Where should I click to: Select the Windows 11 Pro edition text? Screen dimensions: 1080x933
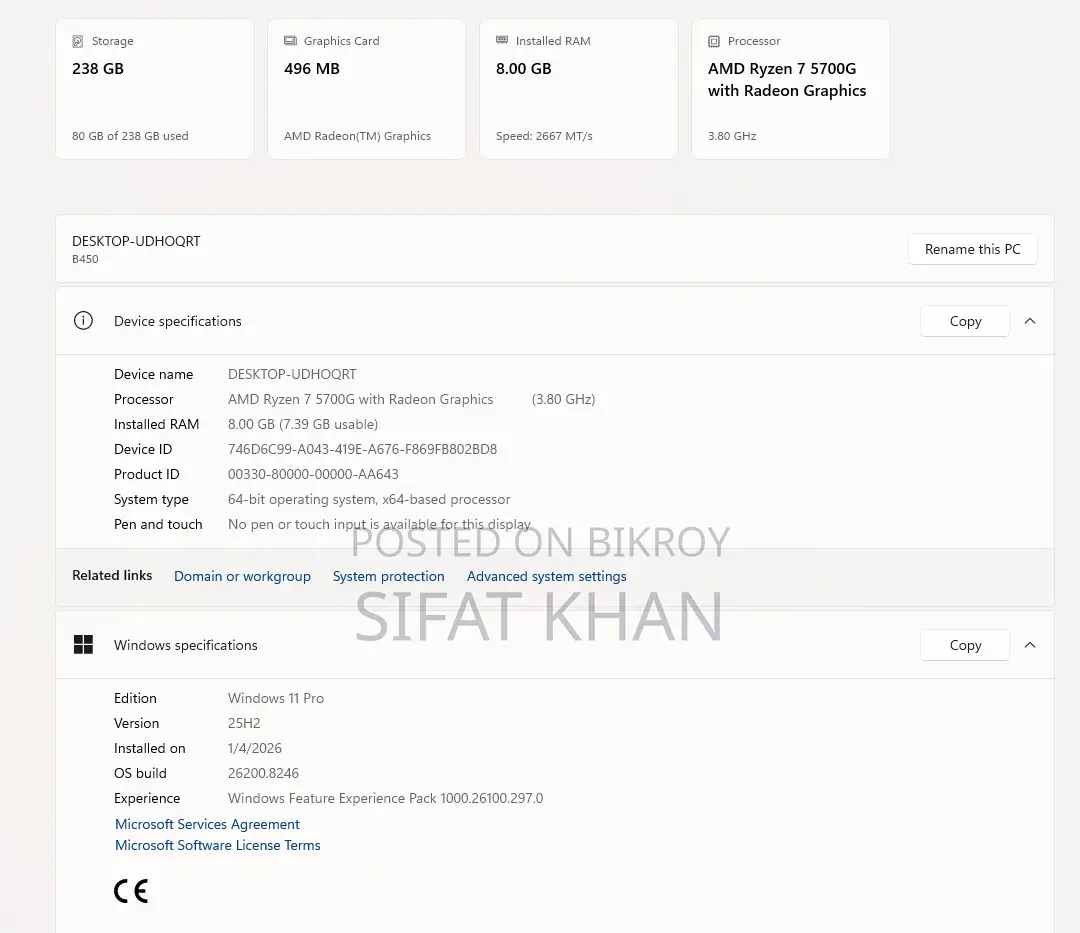tap(276, 698)
